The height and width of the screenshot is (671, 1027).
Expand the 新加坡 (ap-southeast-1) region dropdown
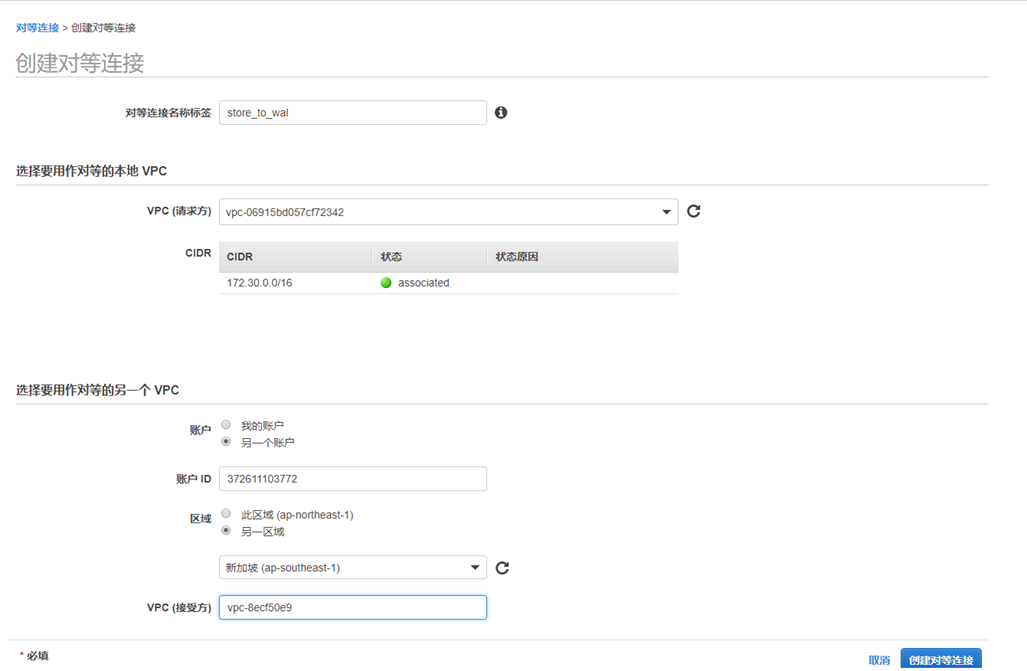tap(352, 568)
